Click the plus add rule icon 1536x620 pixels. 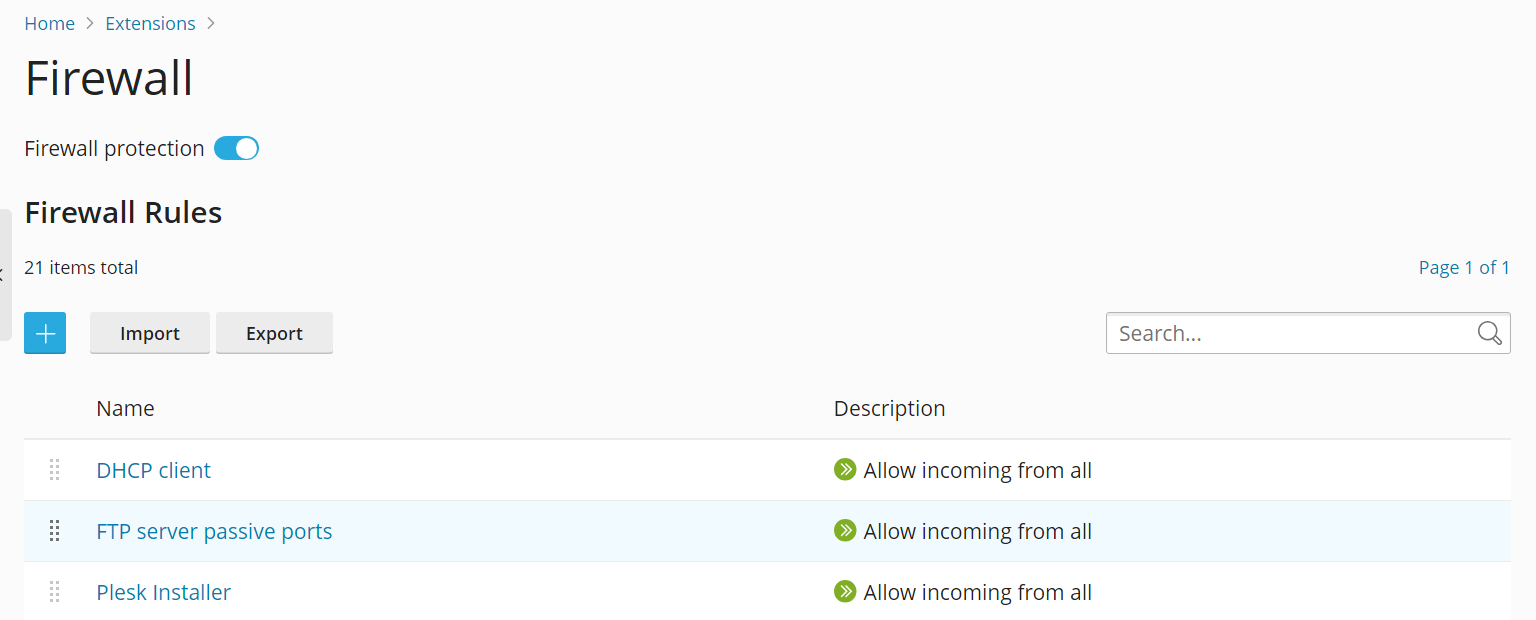tap(45, 333)
